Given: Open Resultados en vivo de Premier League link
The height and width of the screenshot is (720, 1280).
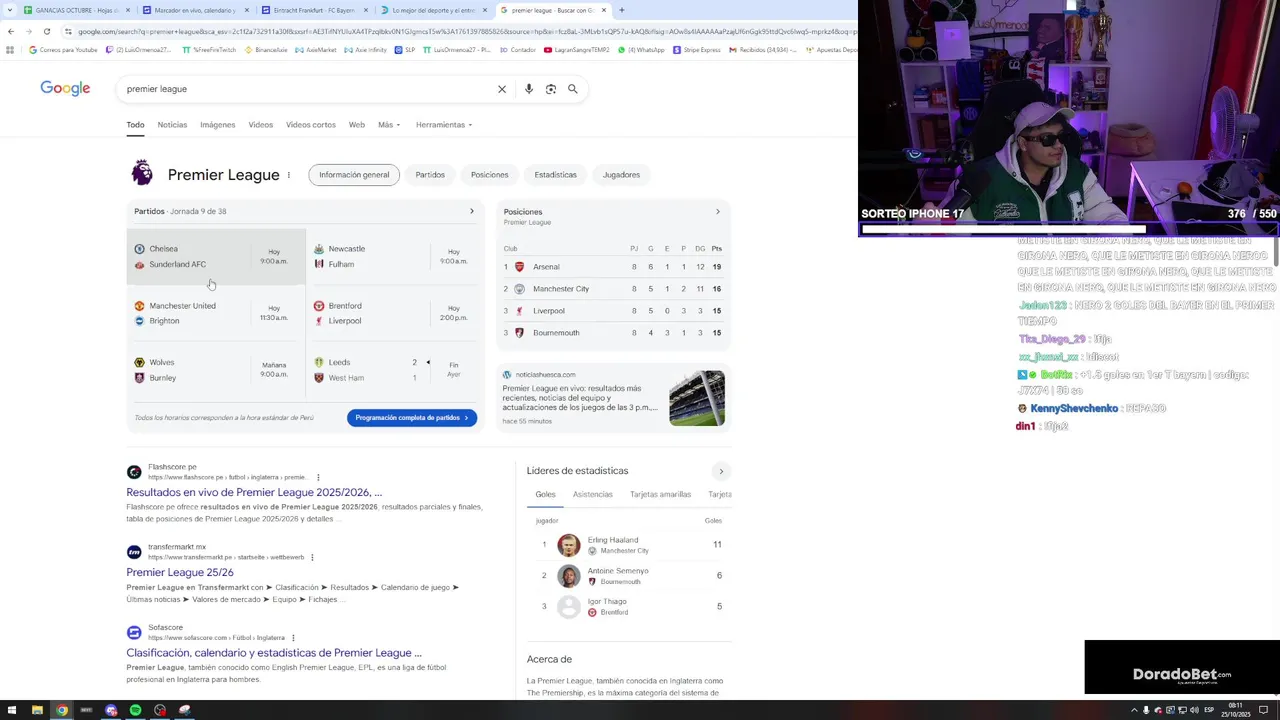Looking at the screenshot, I should (254, 492).
